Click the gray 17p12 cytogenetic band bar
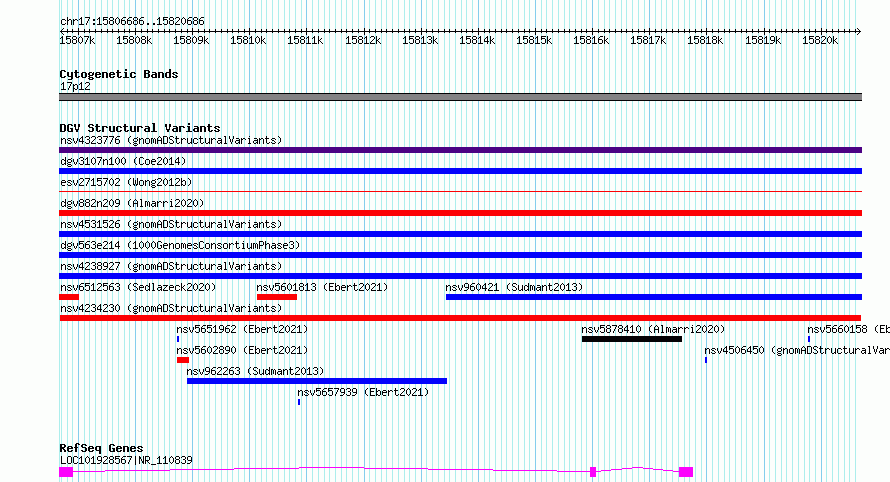Image resolution: width=890 pixels, height=482 pixels. (460, 97)
